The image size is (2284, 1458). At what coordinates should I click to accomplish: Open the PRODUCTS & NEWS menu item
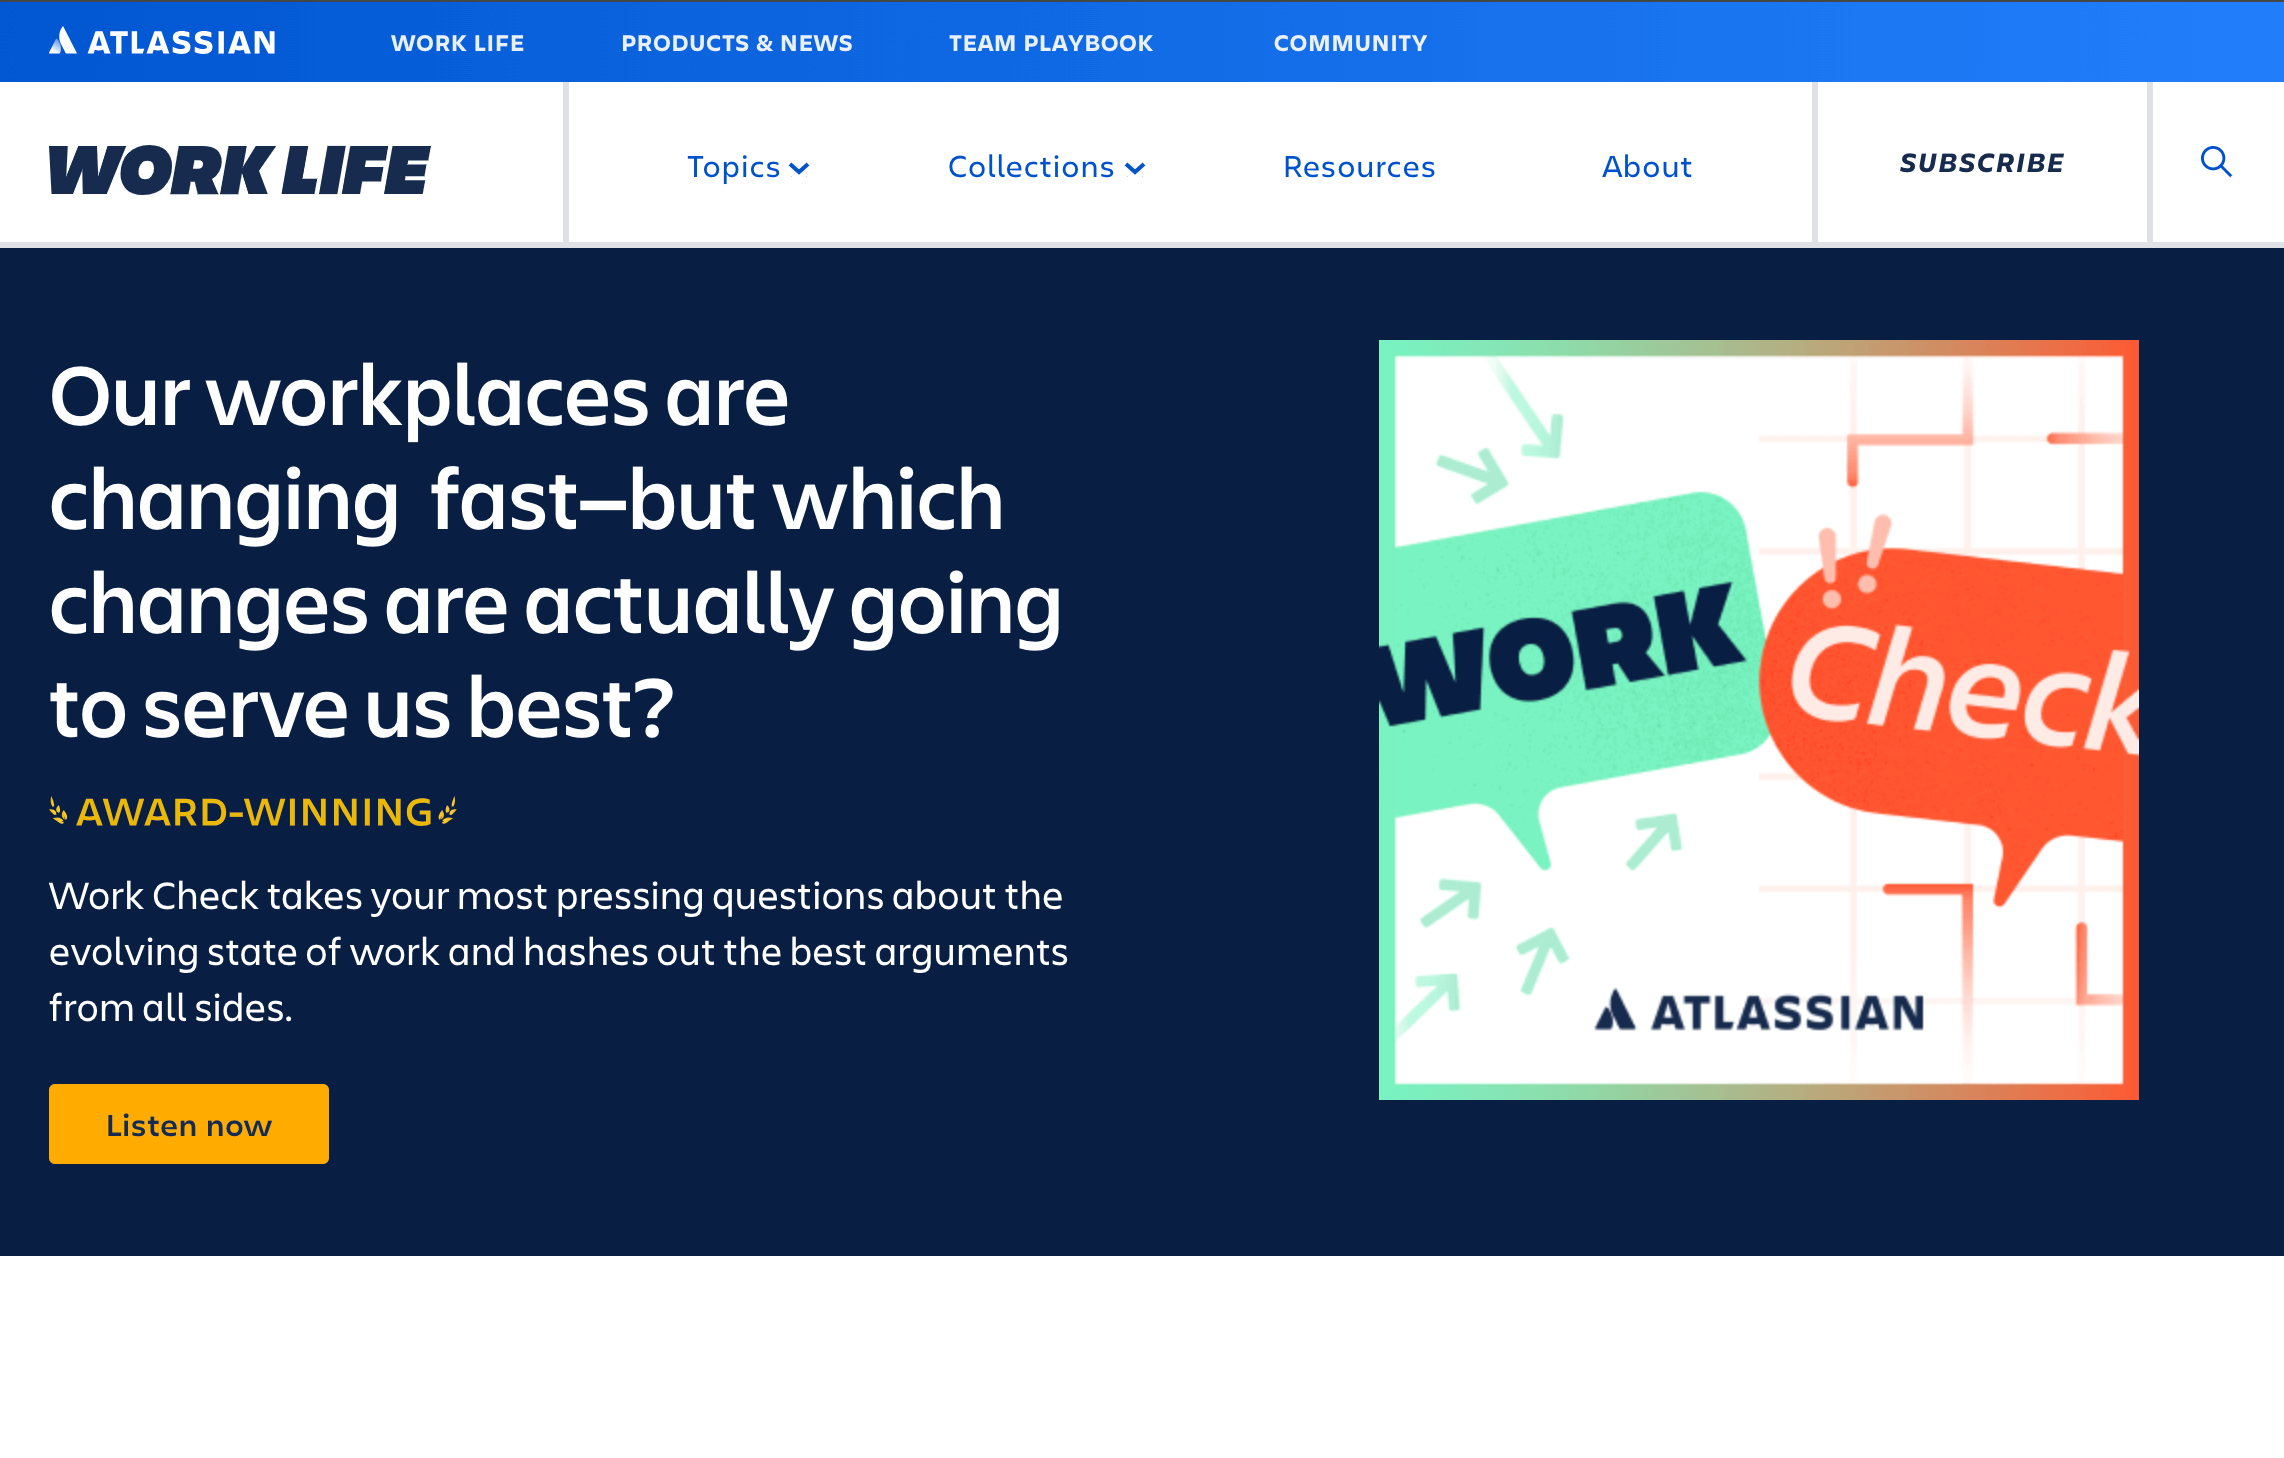point(737,42)
